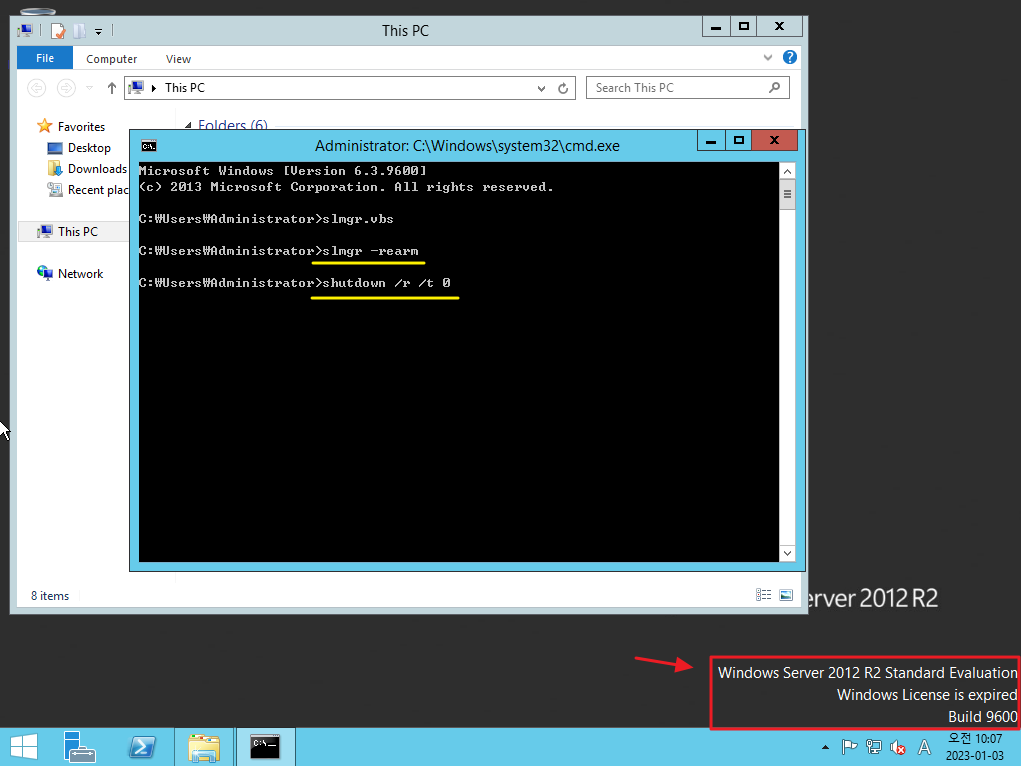Open the View ribbon tab
1021x766 pixels.
click(178, 59)
